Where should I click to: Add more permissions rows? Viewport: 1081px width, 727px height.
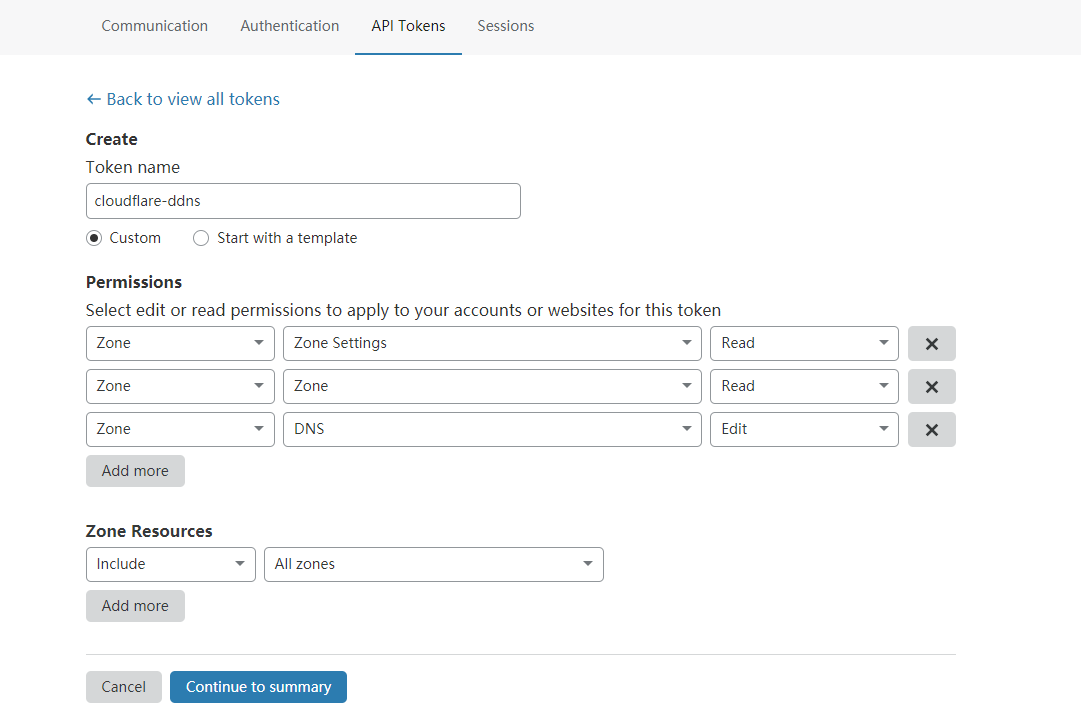coord(135,471)
